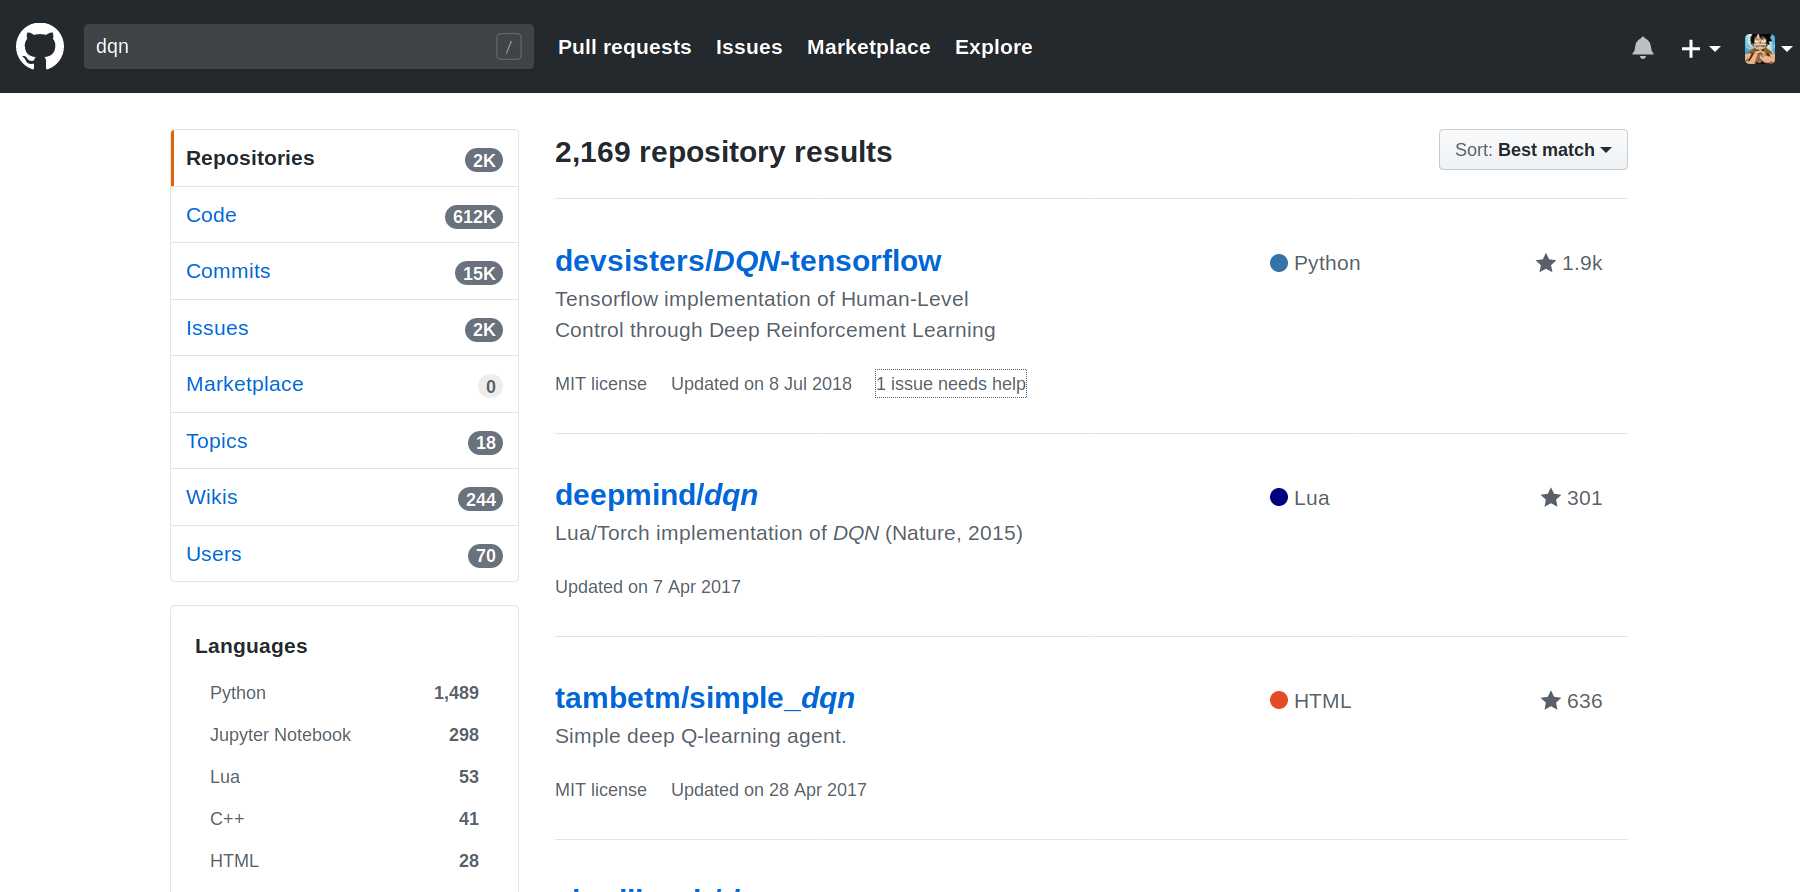Open Pull requests in top navigation
This screenshot has height=892, width=1800.
(x=624, y=47)
